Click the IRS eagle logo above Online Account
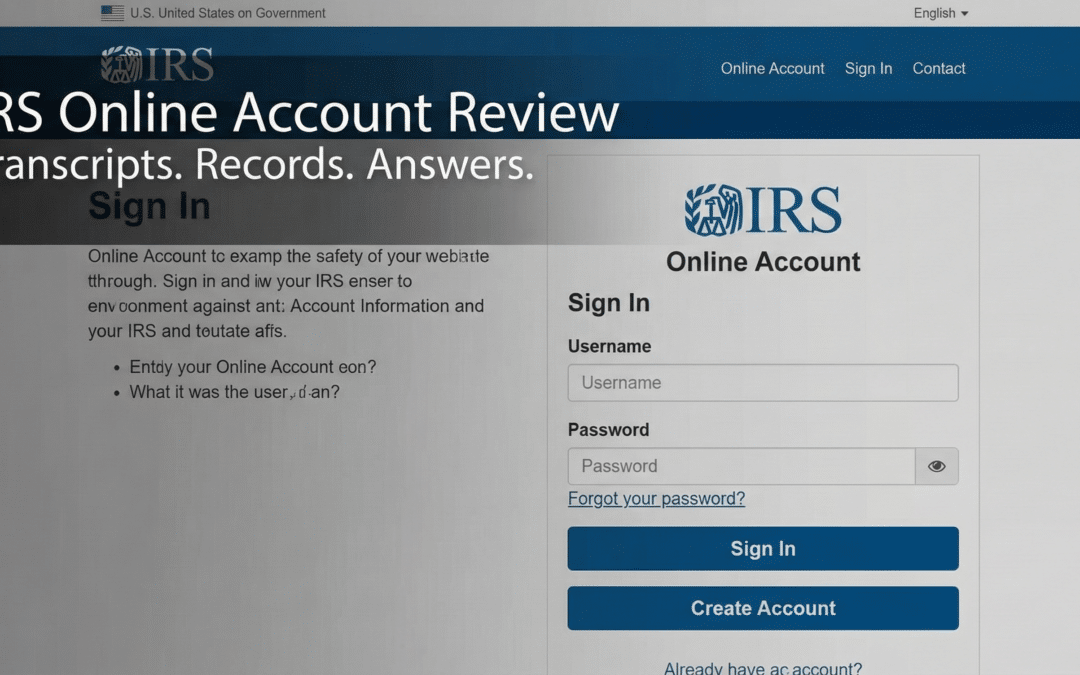 point(762,210)
